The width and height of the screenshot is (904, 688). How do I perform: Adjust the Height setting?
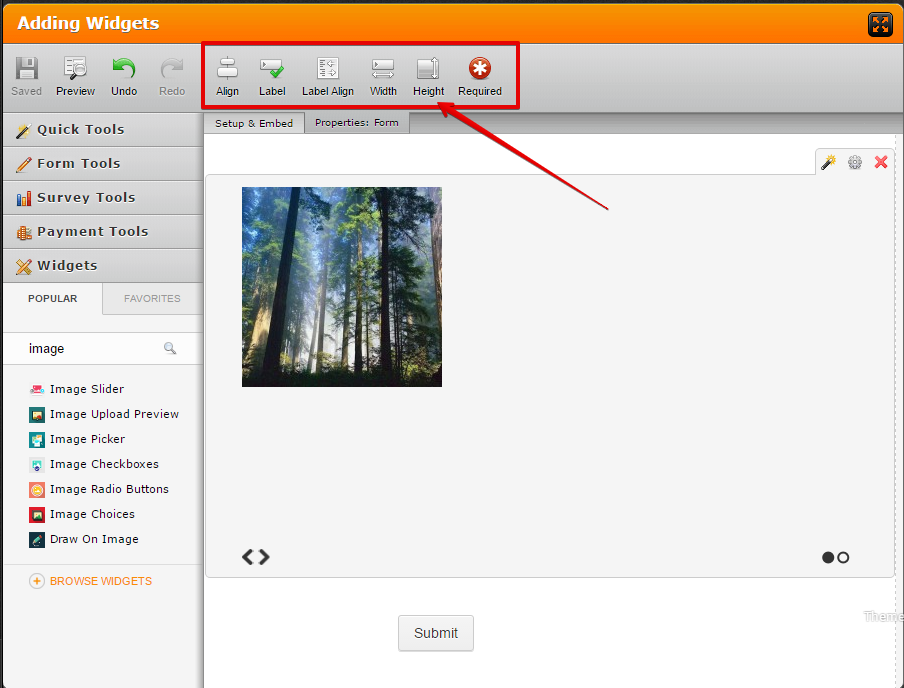pyautogui.click(x=428, y=77)
